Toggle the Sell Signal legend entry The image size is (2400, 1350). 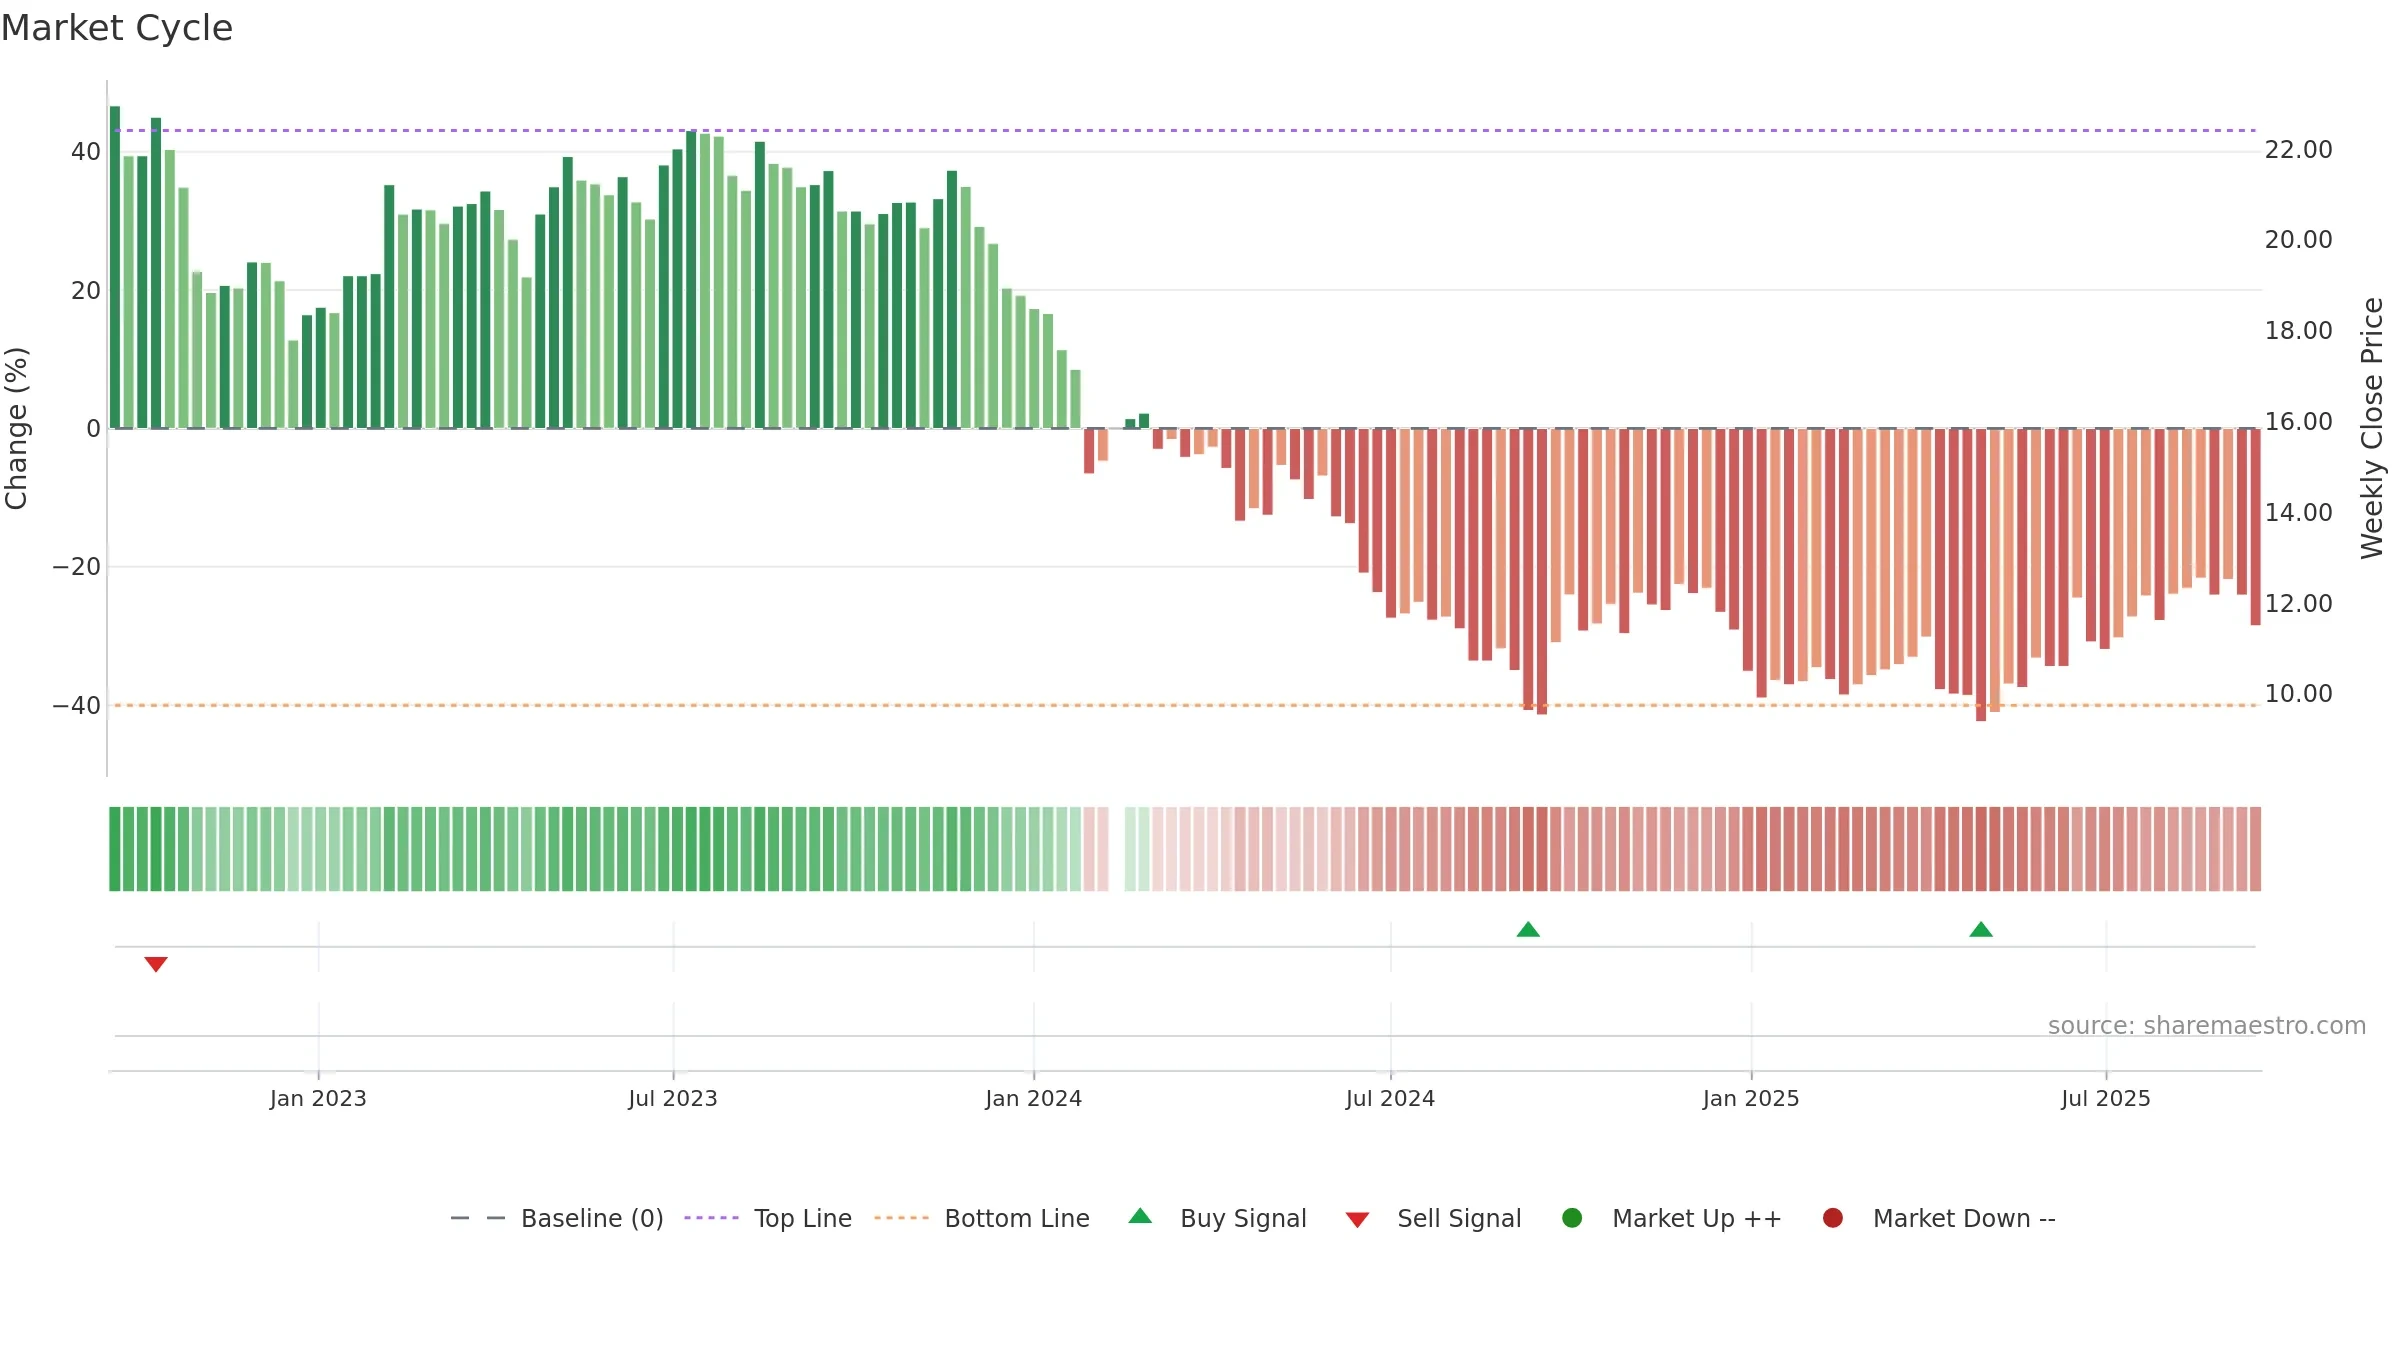[x=1433, y=1218]
